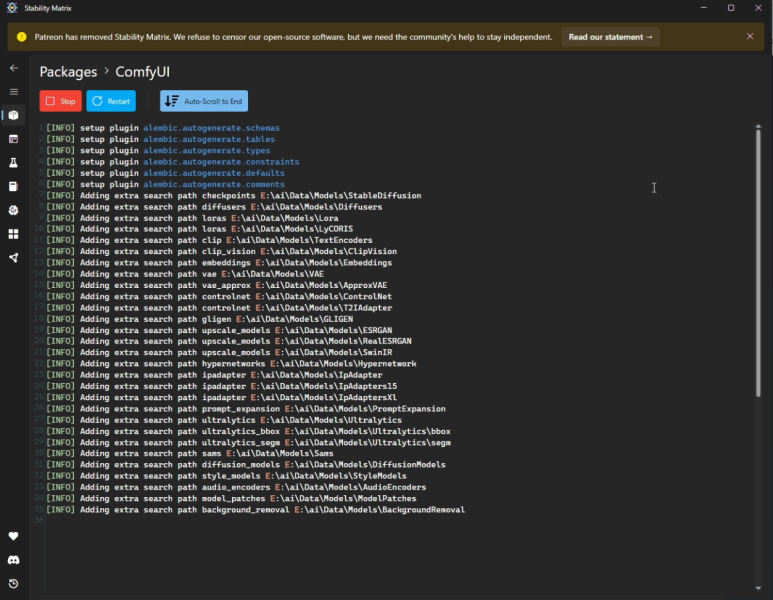Screen dimensions: 773x600
Task: Click the StyleModels path log line
Action: [226, 476]
